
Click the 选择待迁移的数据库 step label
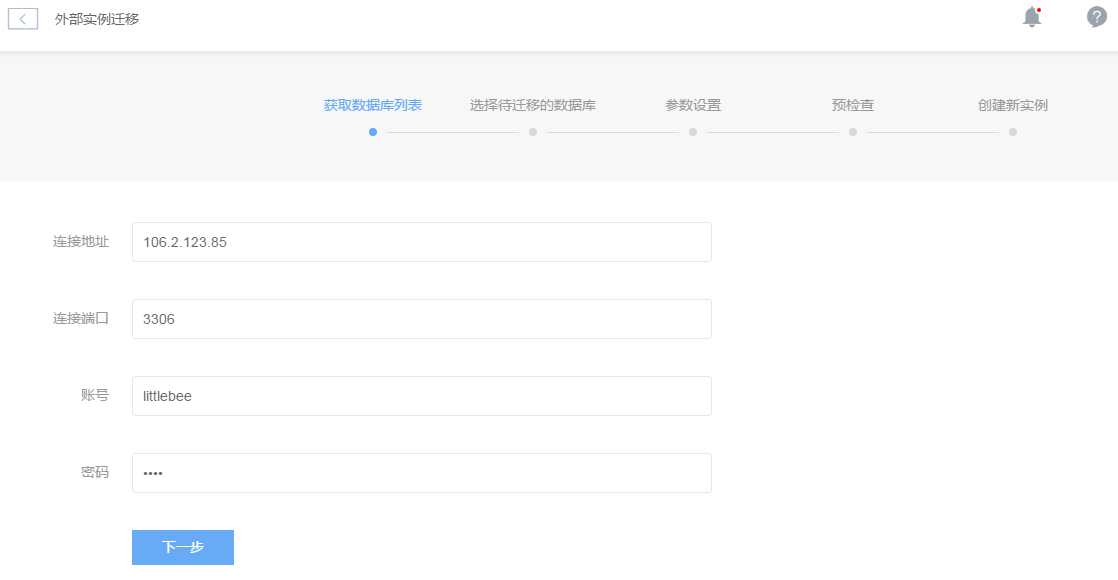(532, 104)
